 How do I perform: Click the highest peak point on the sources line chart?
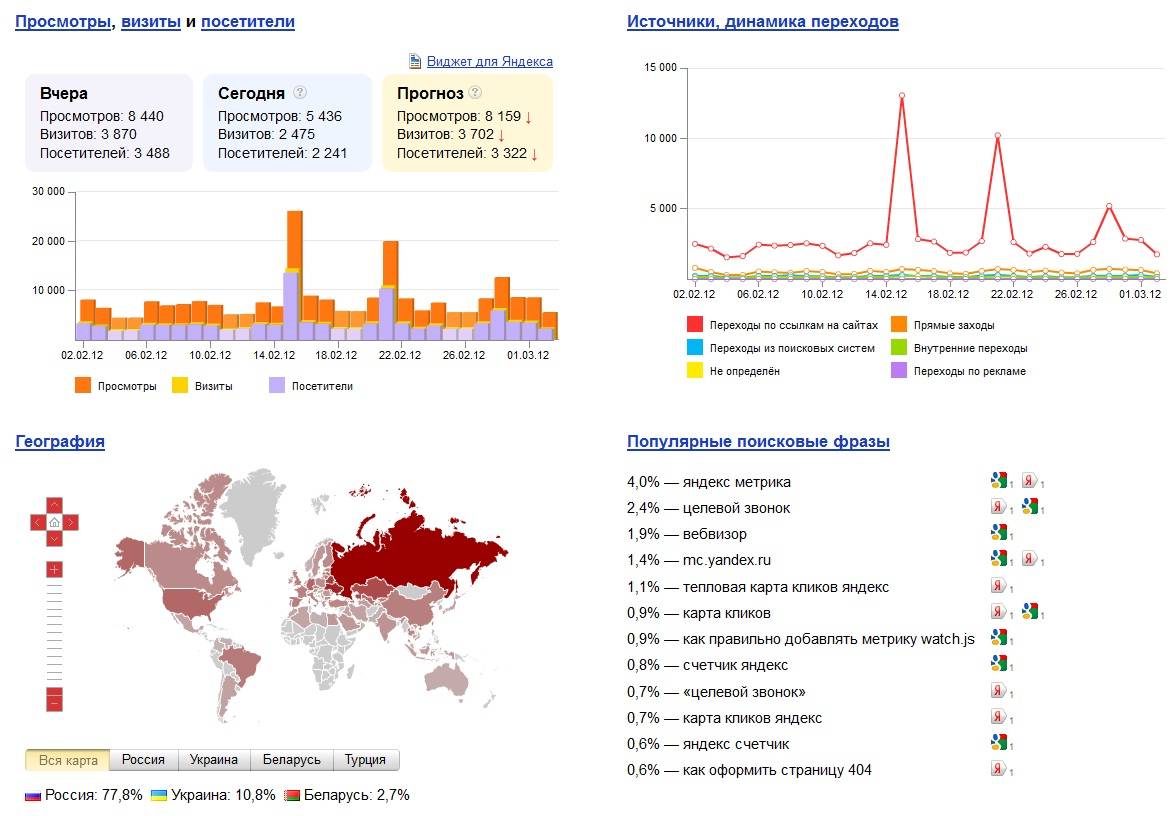point(901,95)
